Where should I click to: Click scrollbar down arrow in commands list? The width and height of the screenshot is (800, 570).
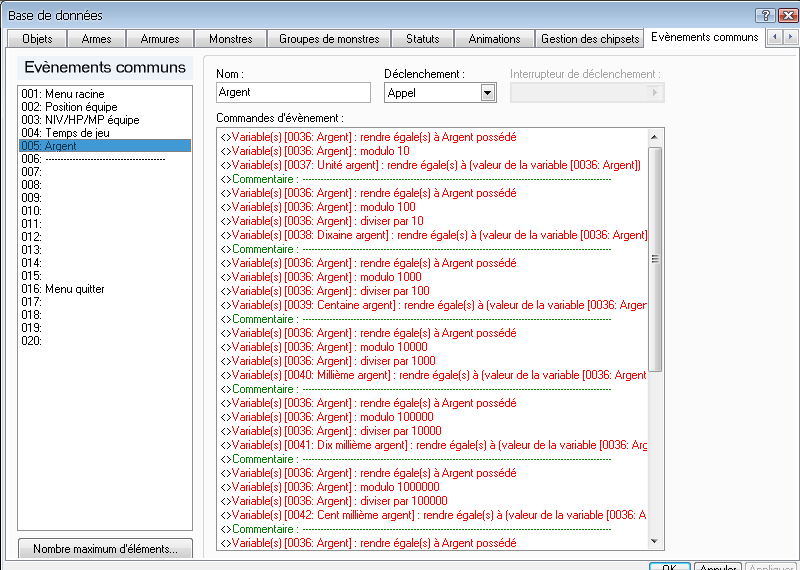(655, 541)
